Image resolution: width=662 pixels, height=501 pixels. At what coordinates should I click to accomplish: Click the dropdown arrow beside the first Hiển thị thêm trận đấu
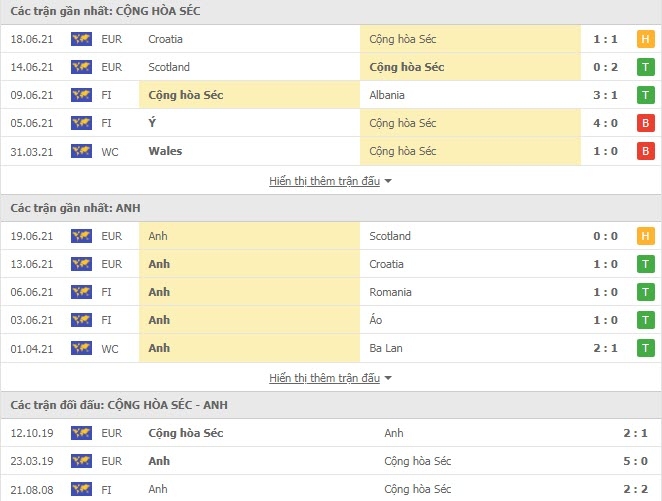[388, 181]
